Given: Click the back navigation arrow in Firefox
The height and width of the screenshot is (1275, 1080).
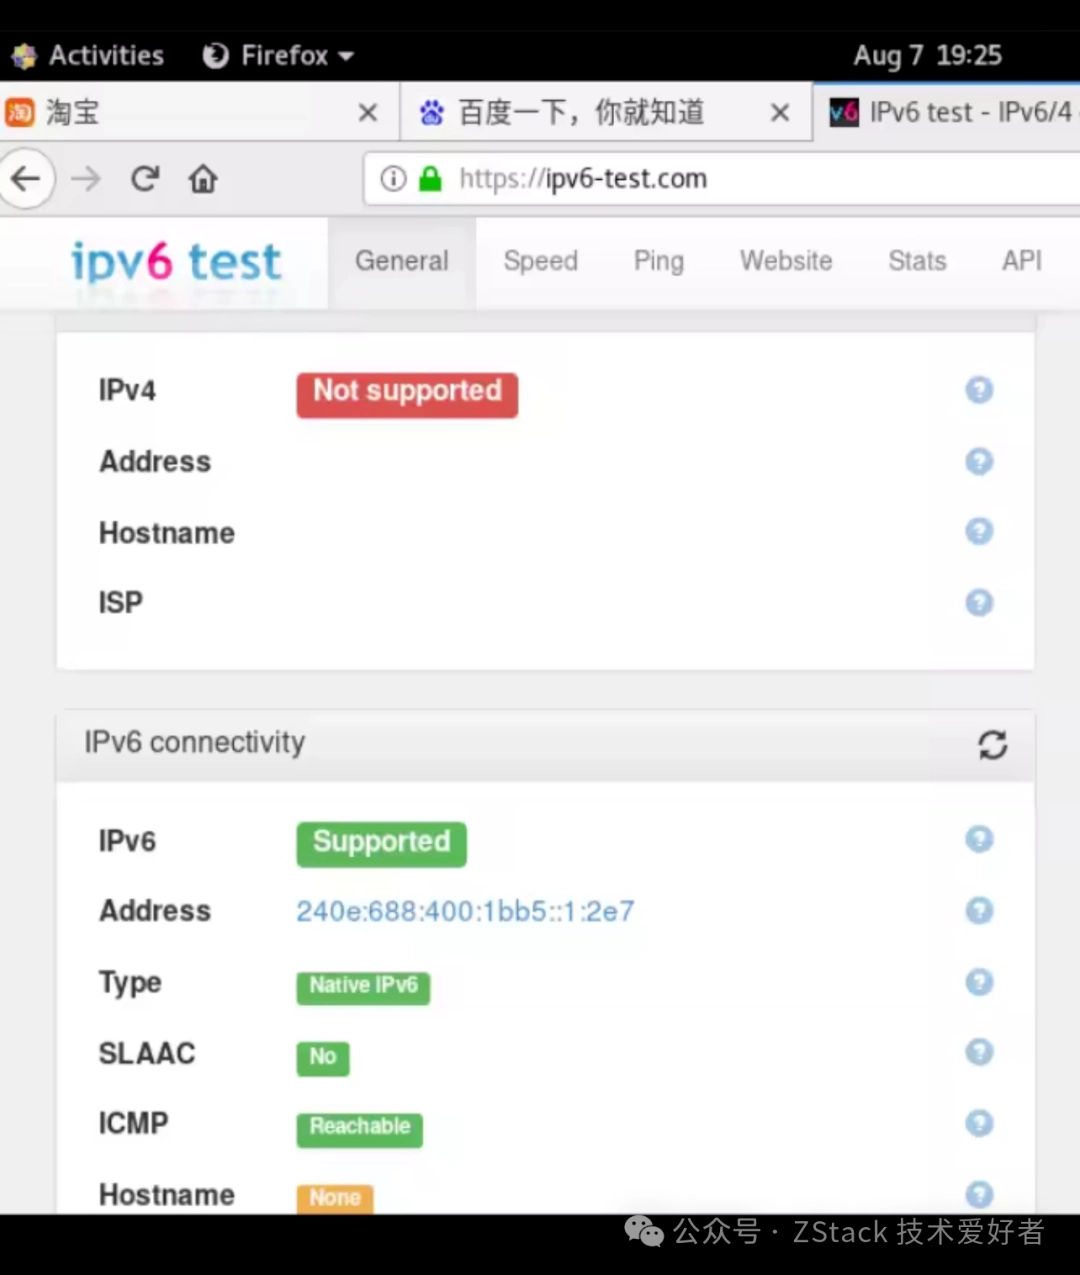Looking at the screenshot, I should pos(27,178).
